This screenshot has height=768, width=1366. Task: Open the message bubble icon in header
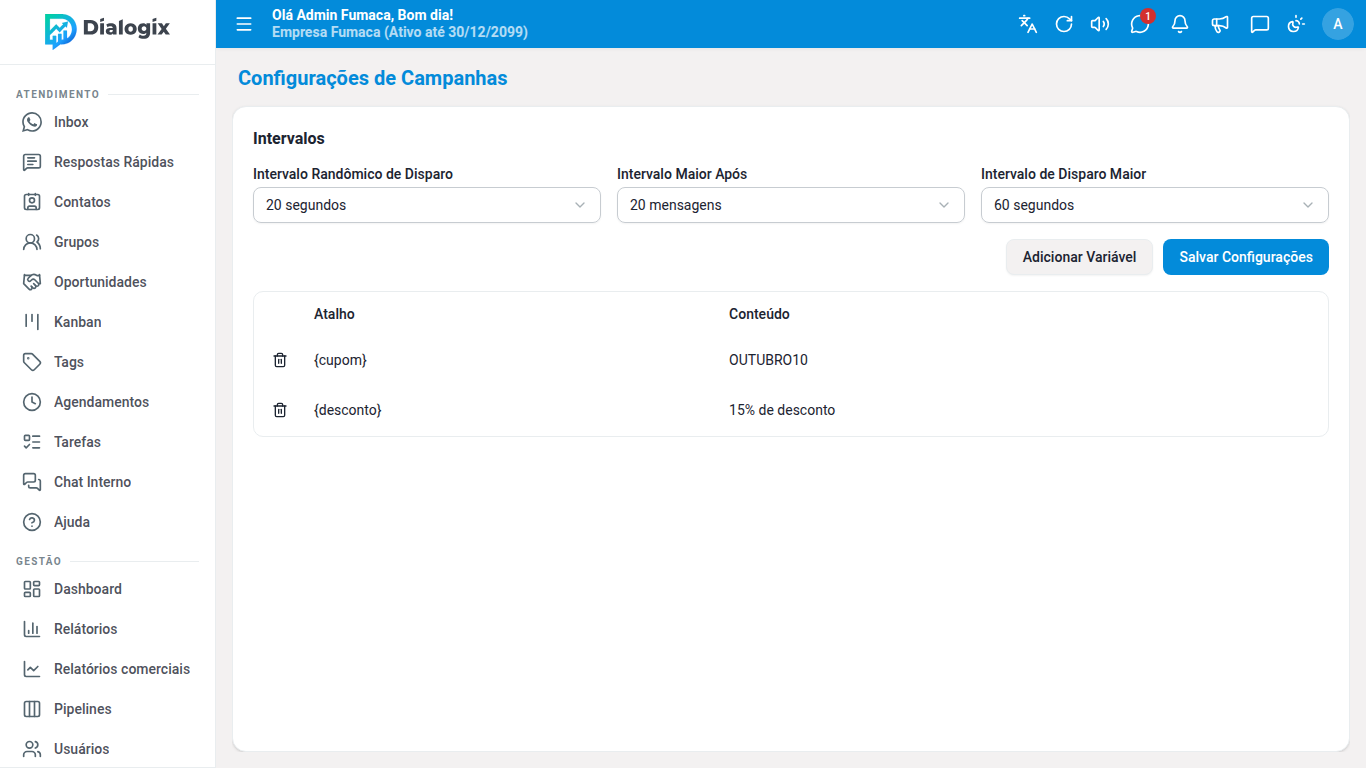(1260, 24)
